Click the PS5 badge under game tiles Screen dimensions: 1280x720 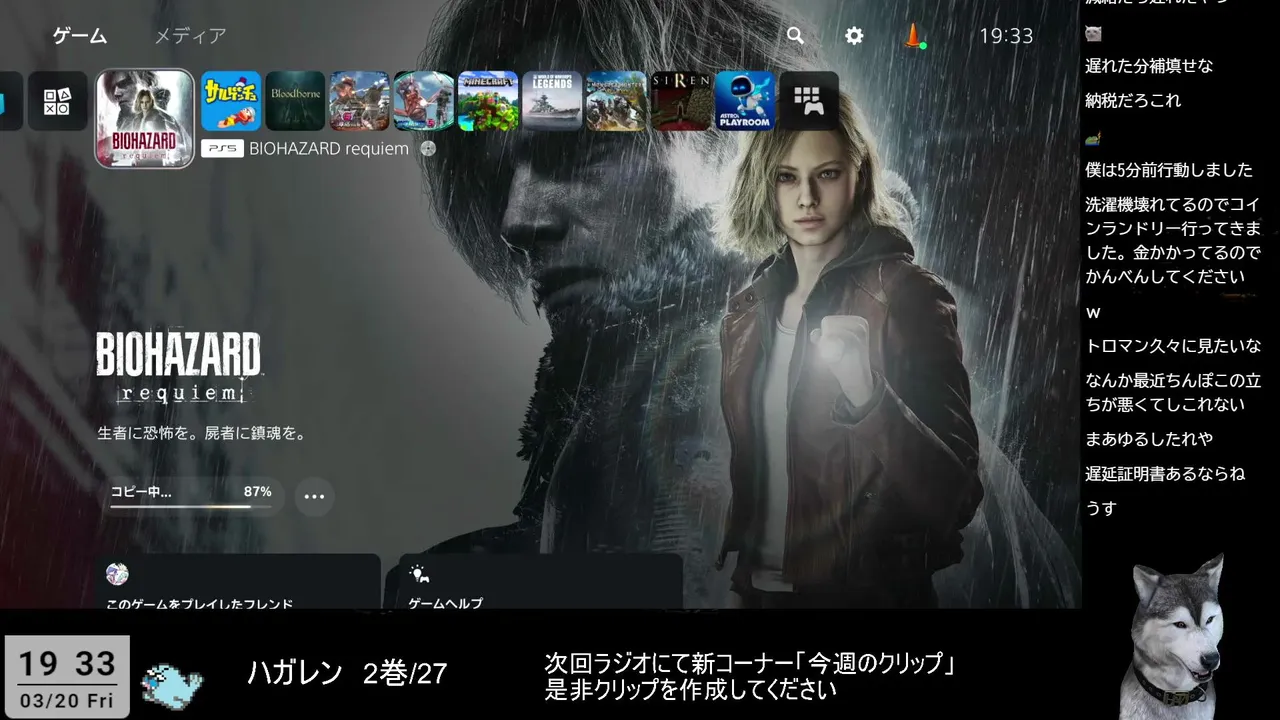coord(222,148)
